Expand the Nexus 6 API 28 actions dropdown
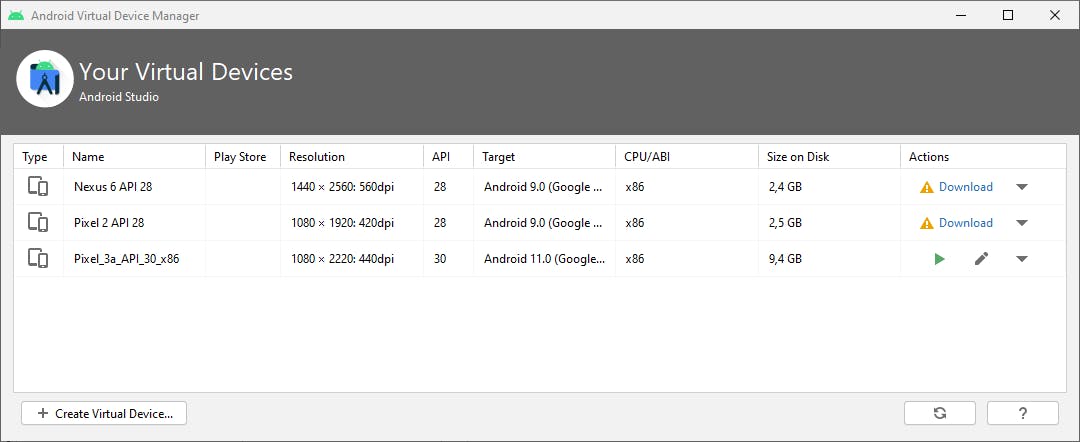The height and width of the screenshot is (442, 1080). (1021, 187)
